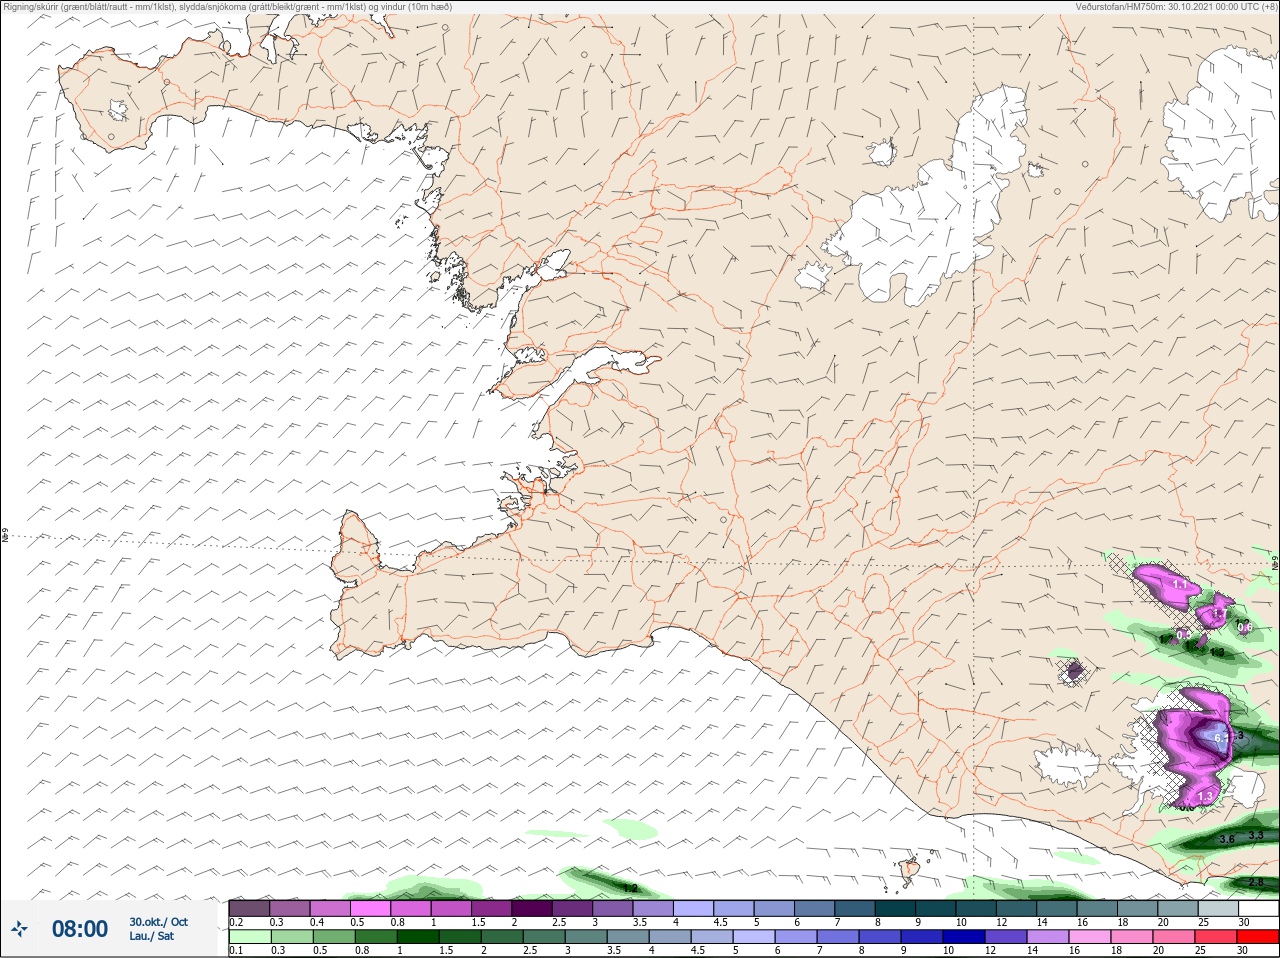Click the '30' top-row legend label
This screenshot has width=1280, height=958.
[x=1244, y=922]
